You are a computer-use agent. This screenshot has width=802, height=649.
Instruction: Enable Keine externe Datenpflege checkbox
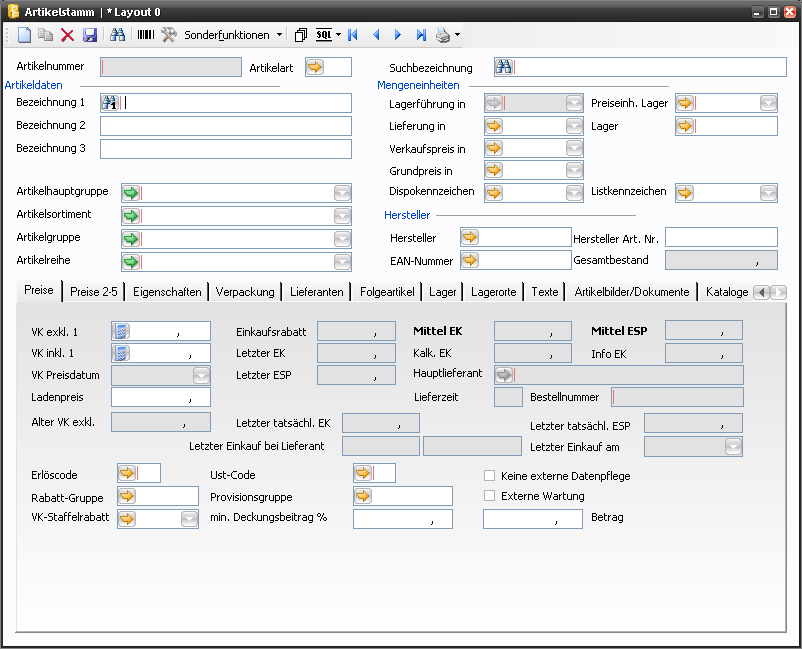tap(490, 476)
